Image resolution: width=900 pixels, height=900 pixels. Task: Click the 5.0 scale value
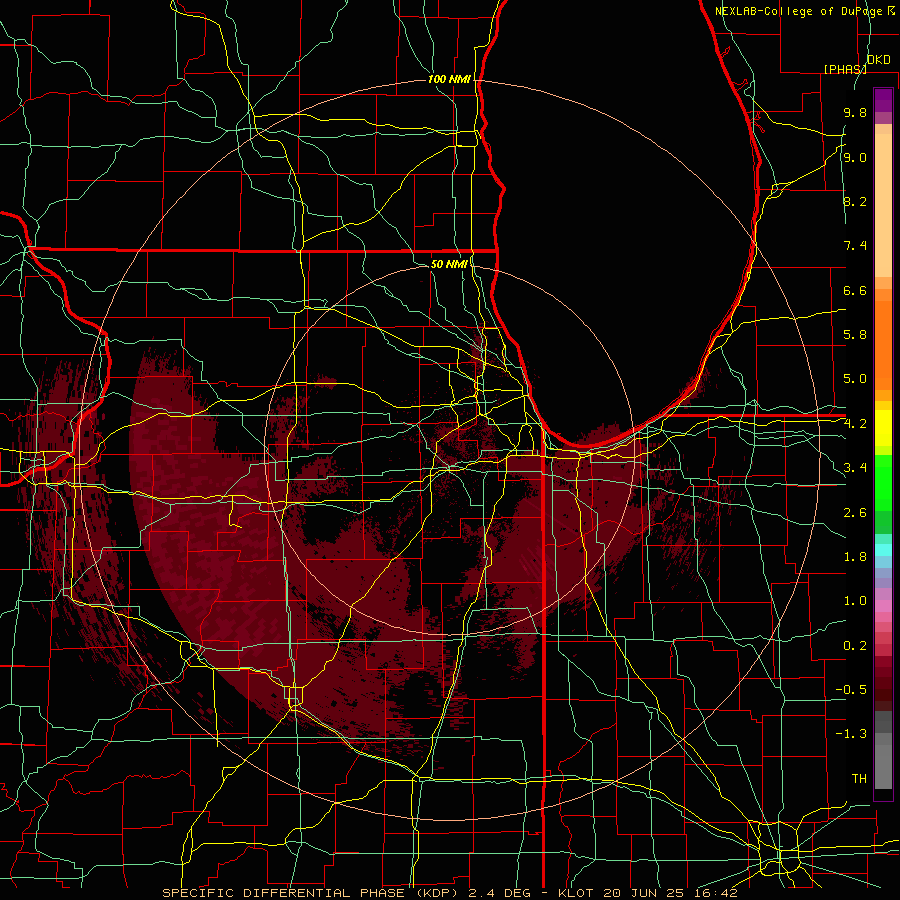point(855,379)
